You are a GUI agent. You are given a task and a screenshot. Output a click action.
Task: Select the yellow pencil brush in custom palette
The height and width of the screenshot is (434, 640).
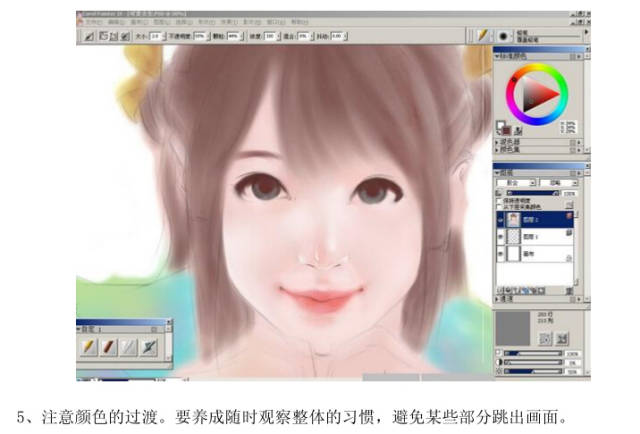(x=89, y=347)
